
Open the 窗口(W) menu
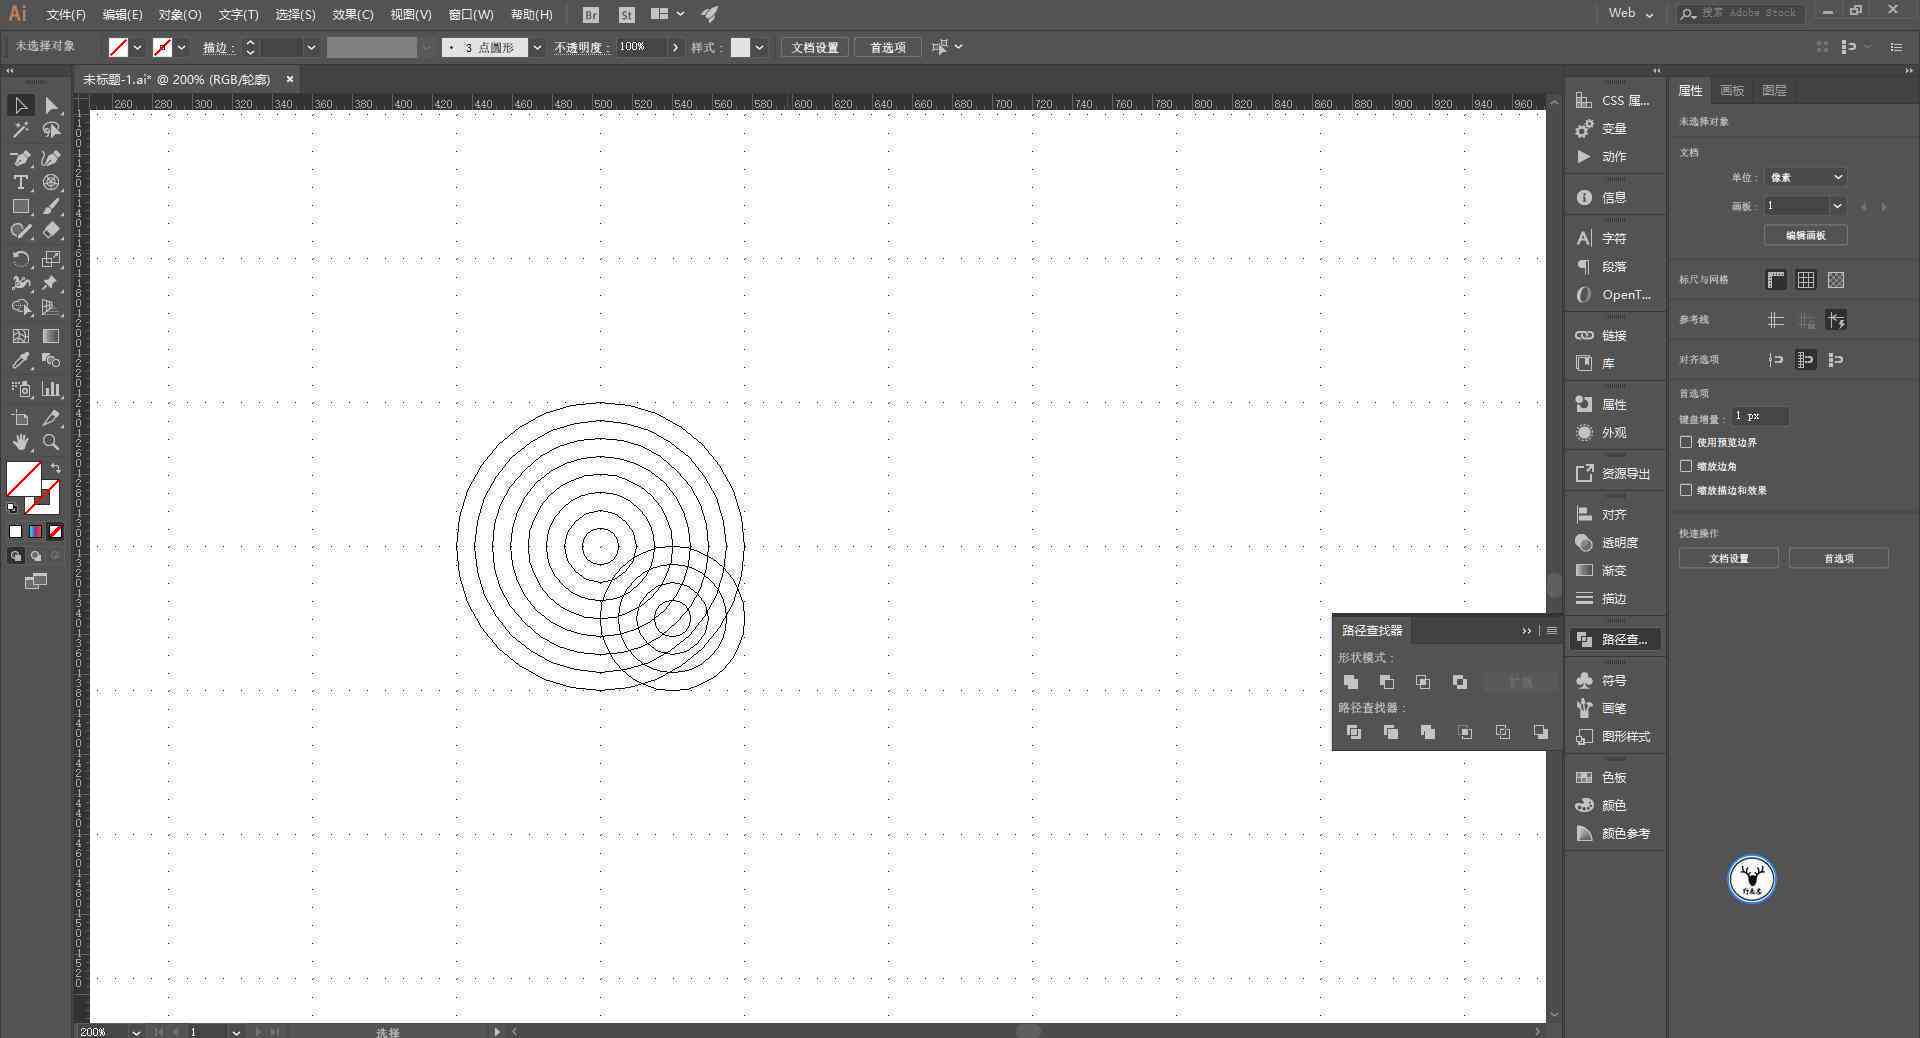471,15
